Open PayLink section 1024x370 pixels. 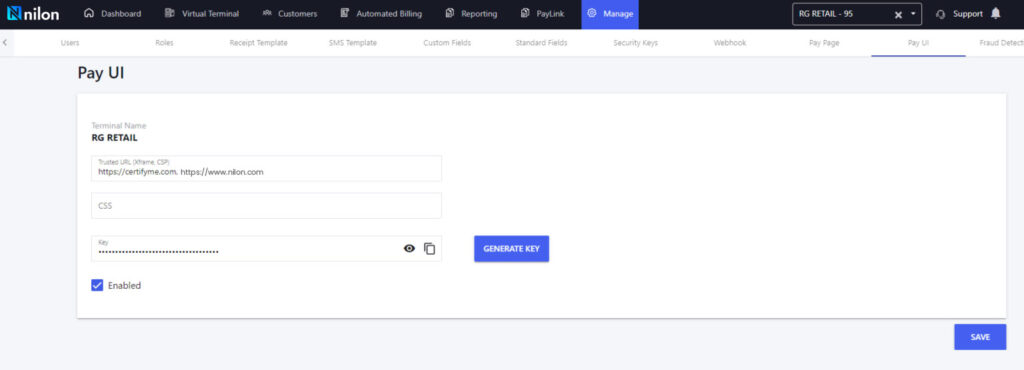pyautogui.click(x=543, y=14)
